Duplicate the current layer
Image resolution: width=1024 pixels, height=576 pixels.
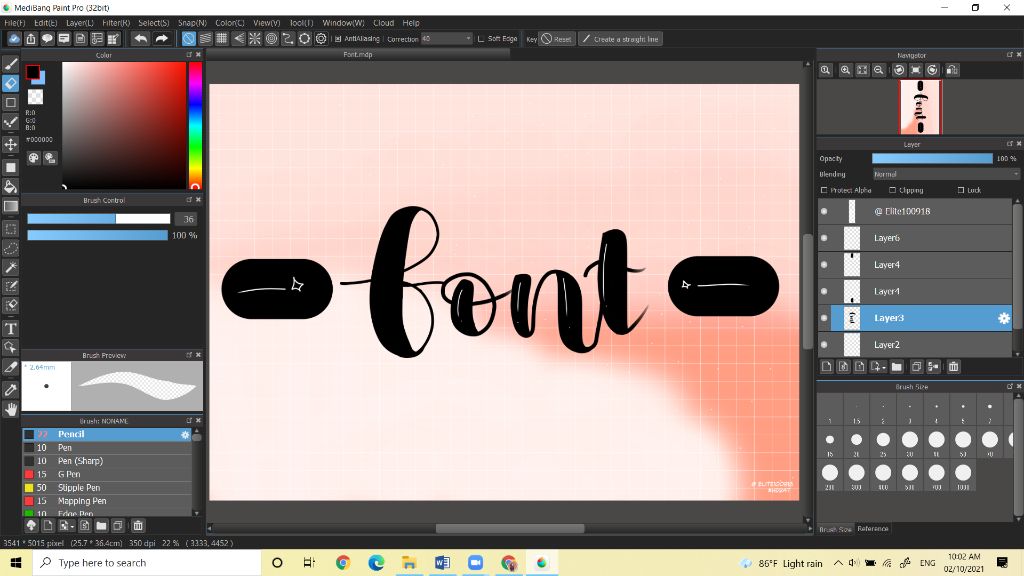coord(916,367)
